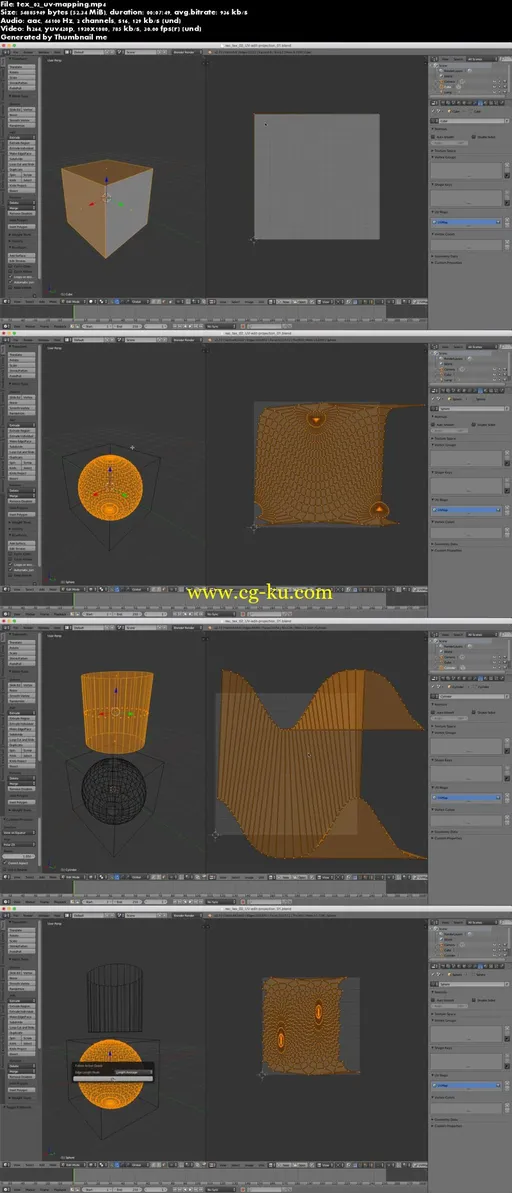Image resolution: width=512 pixels, height=1193 pixels.
Task: Open the Timeline editor type icon in cube frame
Action: tap(5, 326)
